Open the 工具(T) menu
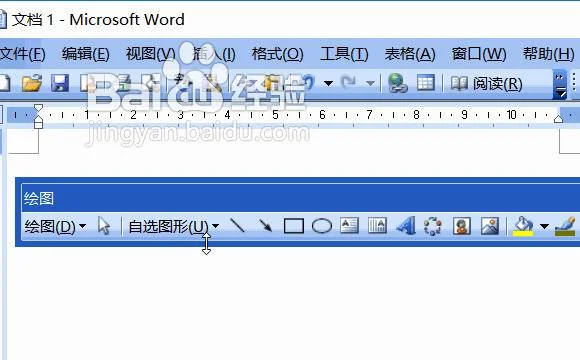The image size is (580, 360). [344, 54]
